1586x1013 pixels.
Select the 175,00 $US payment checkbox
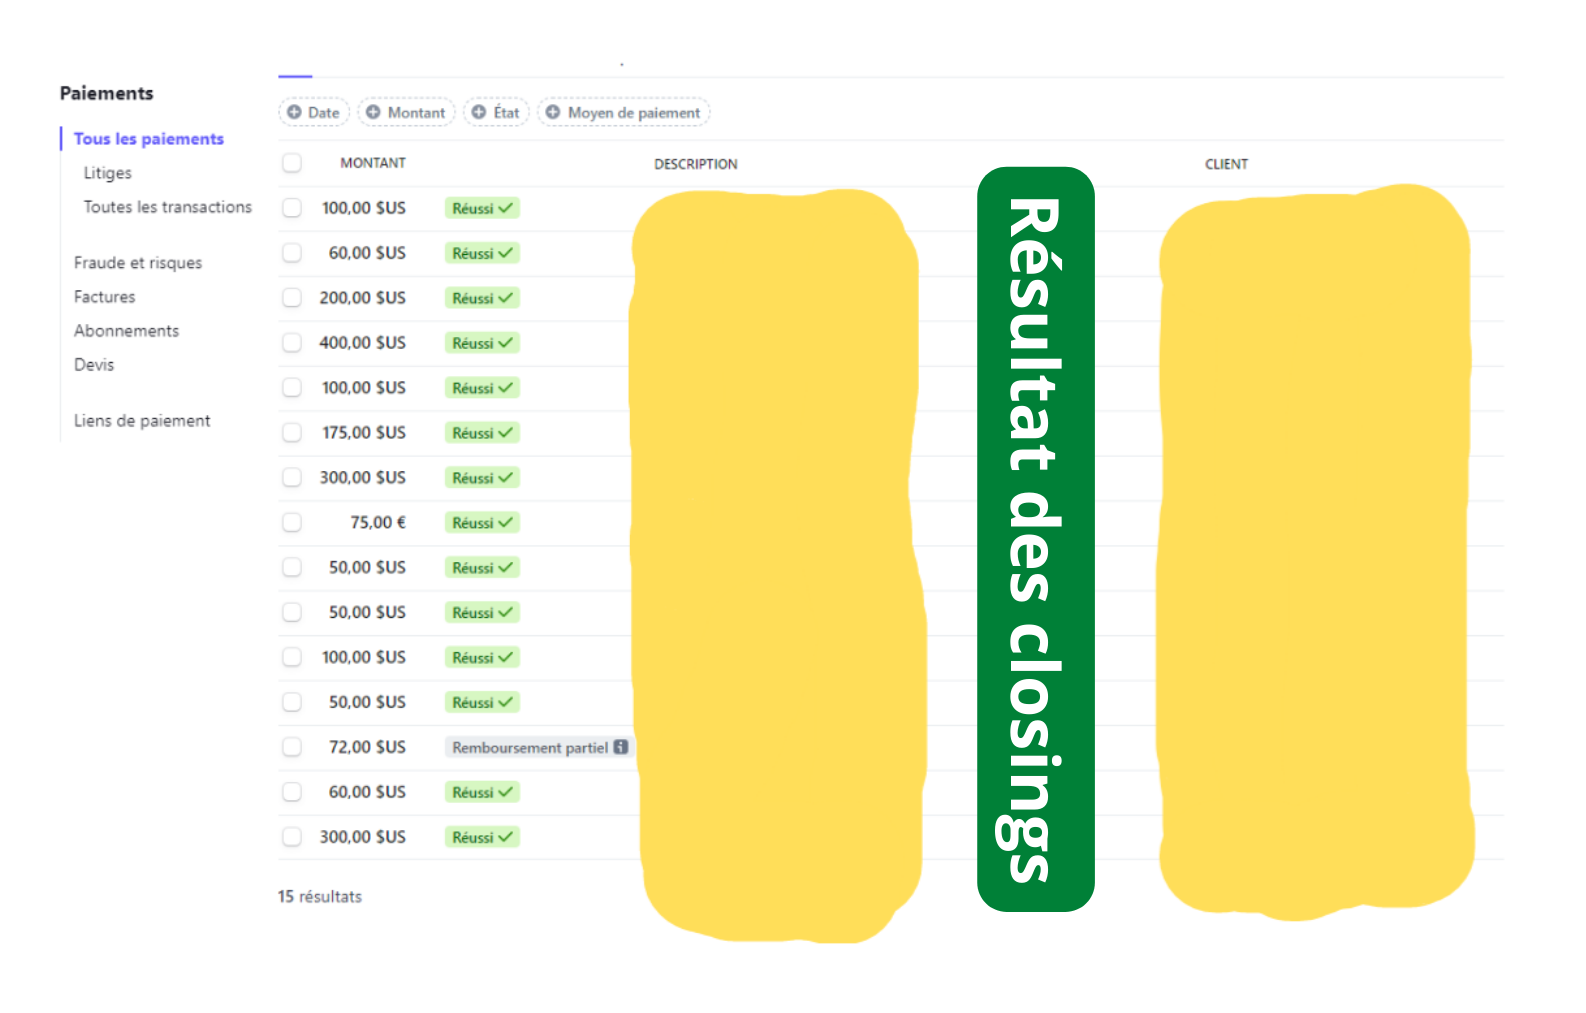[x=292, y=433]
